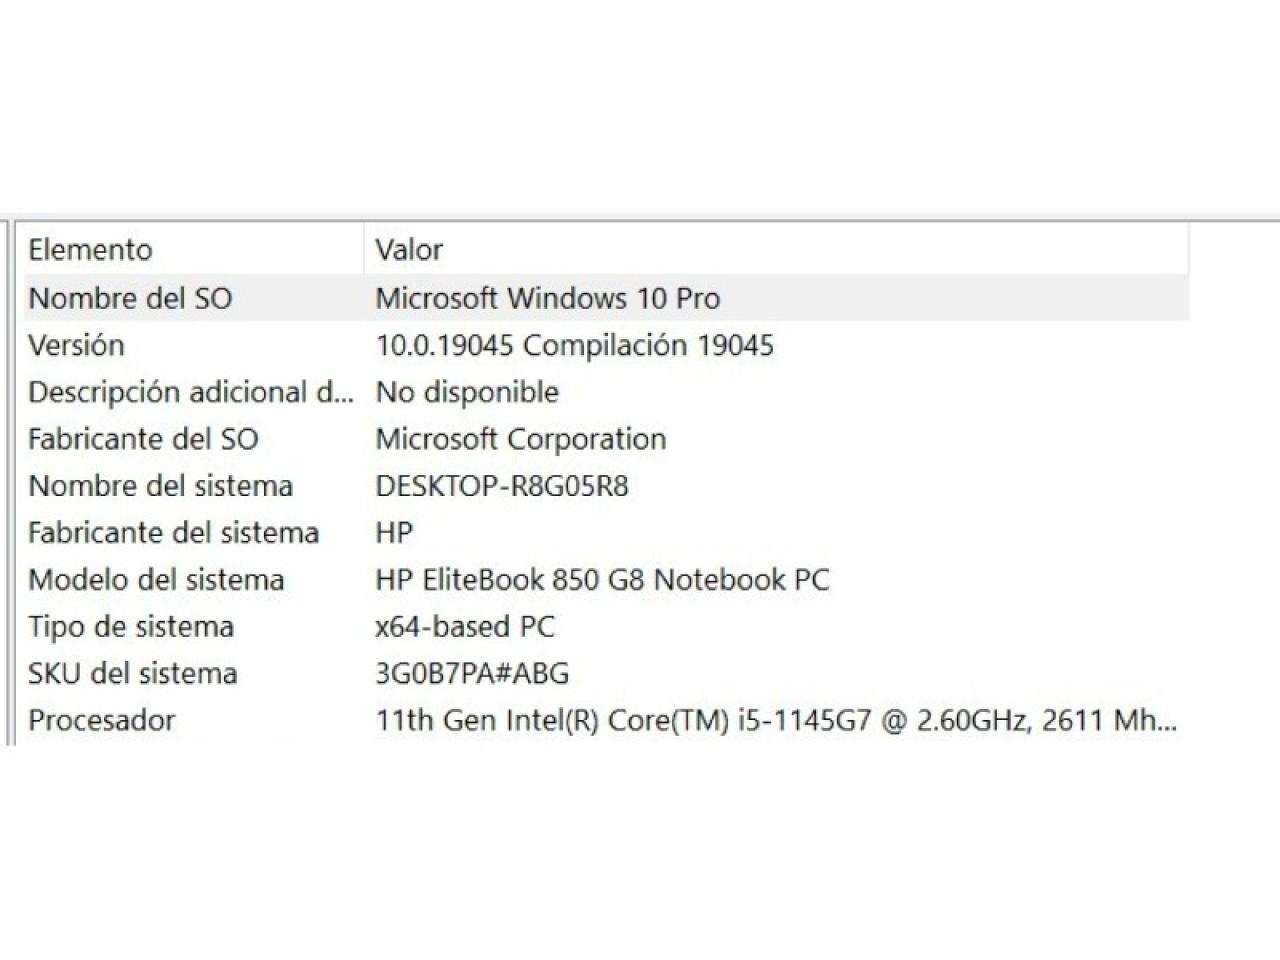This screenshot has height=960, width=1280.
Task: Select the "Modelo del sistema" row label
Action: pos(156,580)
